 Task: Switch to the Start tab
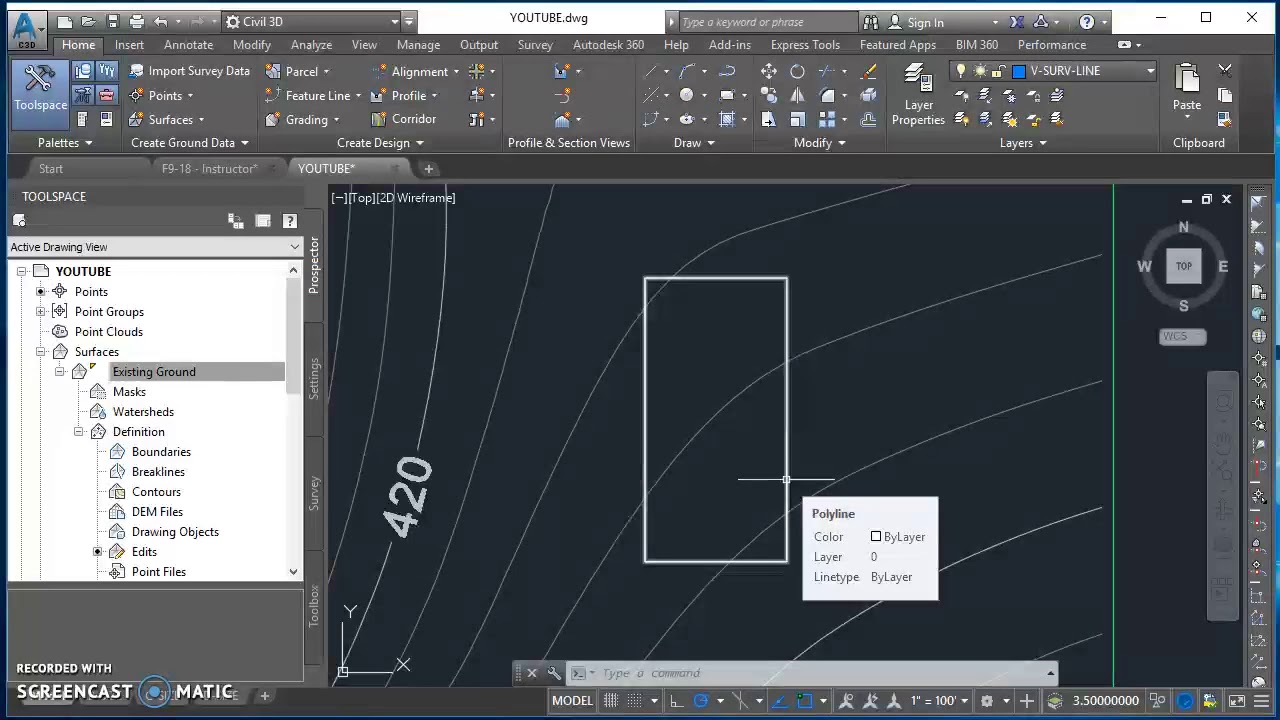50,169
